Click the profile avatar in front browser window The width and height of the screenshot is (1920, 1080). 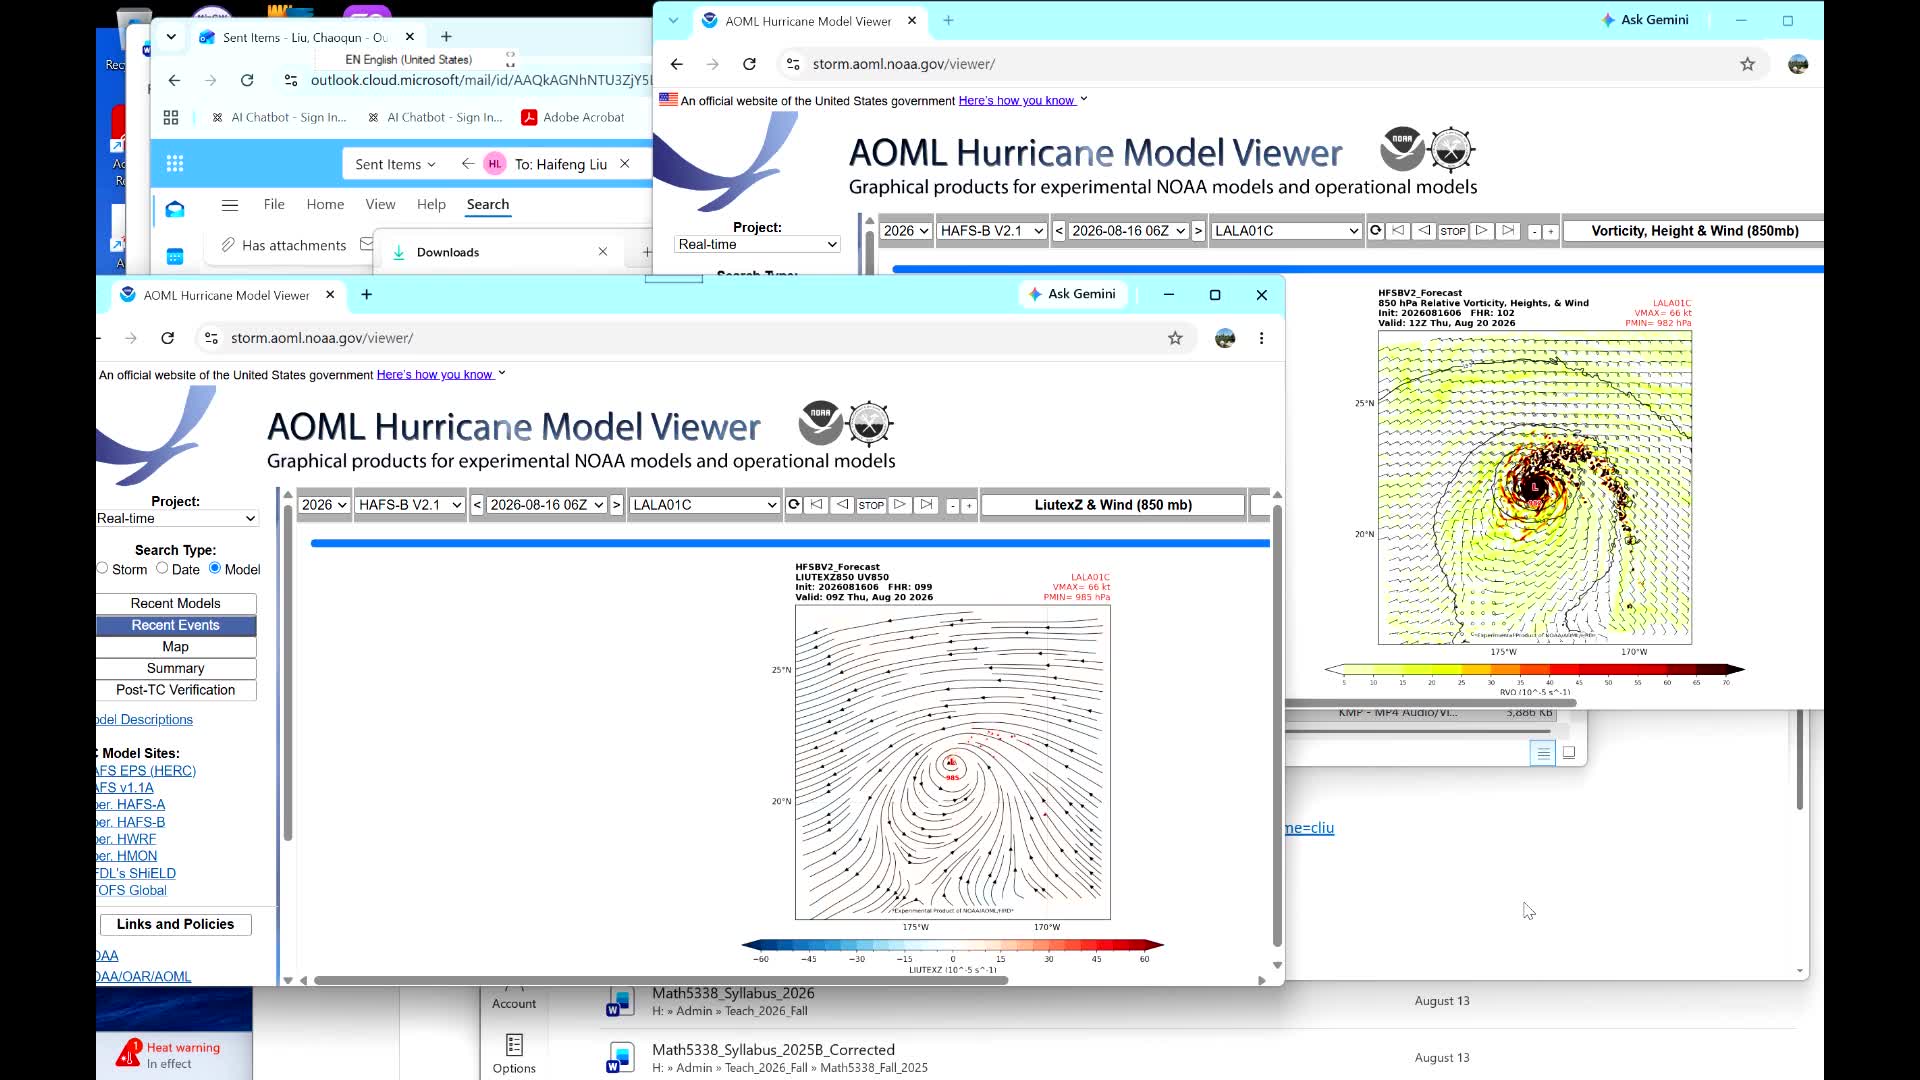[x=1225, y=338]
